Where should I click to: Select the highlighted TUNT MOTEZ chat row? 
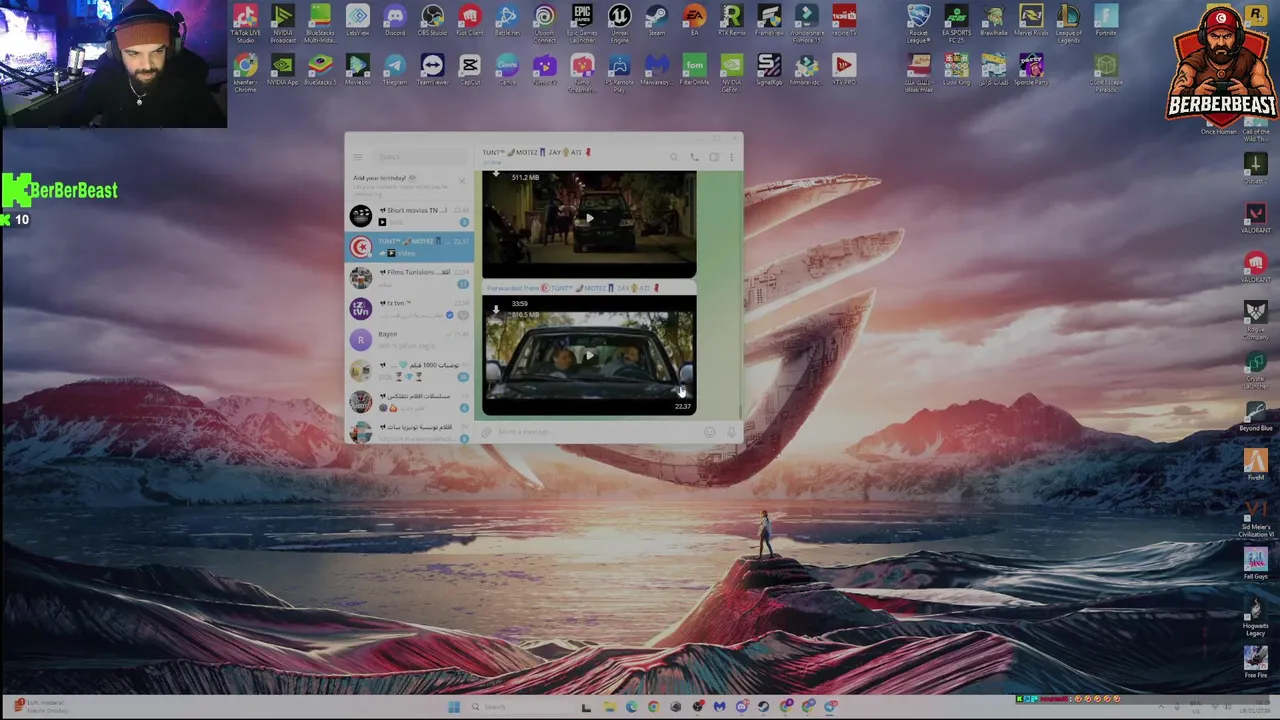(x=409, y=246)
